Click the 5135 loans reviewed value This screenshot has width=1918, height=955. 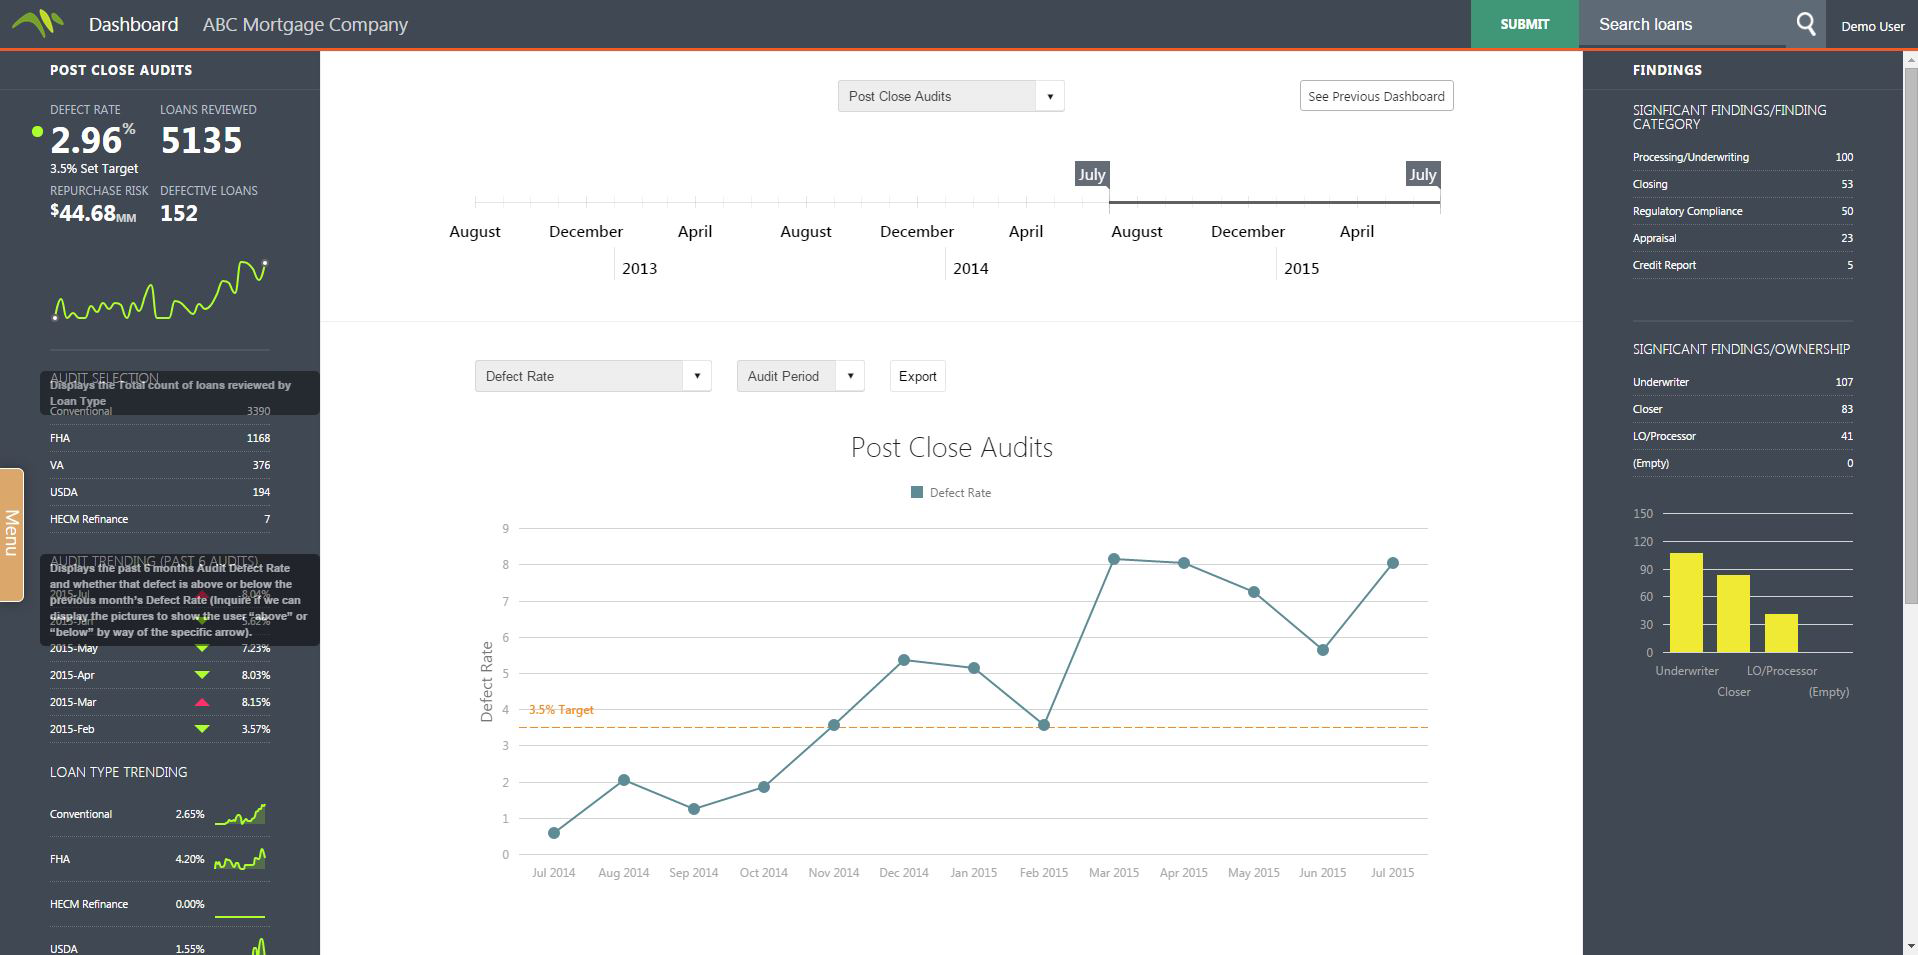(201, 141)
